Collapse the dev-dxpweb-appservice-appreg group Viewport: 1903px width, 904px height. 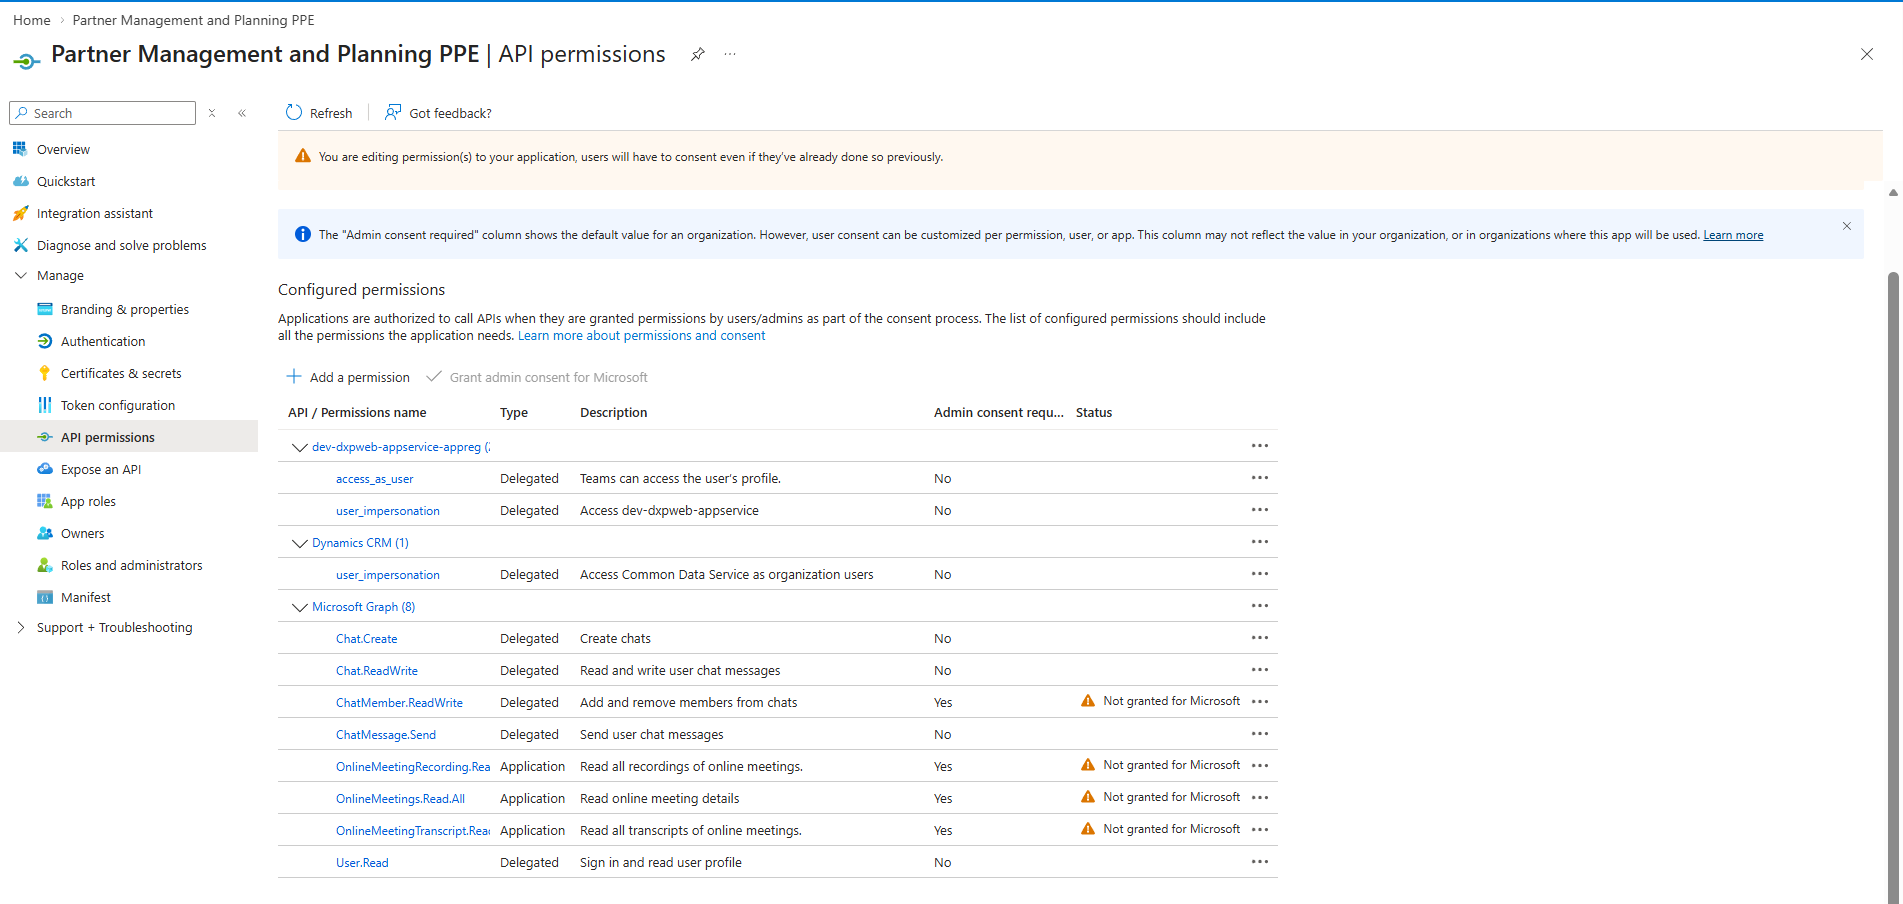(299, 447)
